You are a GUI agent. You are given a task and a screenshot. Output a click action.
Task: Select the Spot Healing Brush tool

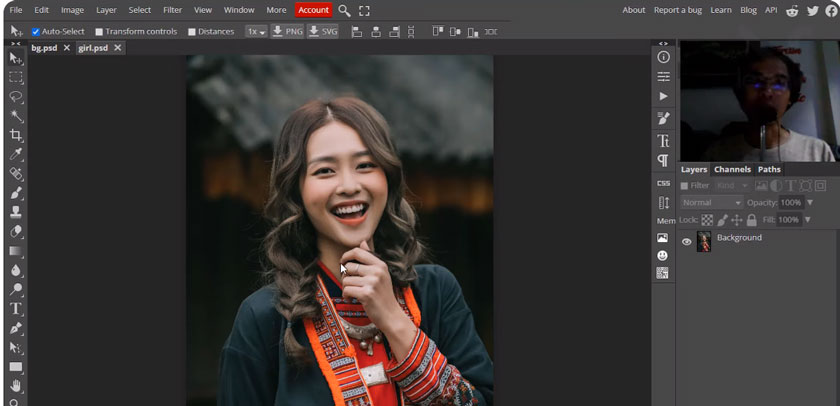coord(16,174)
